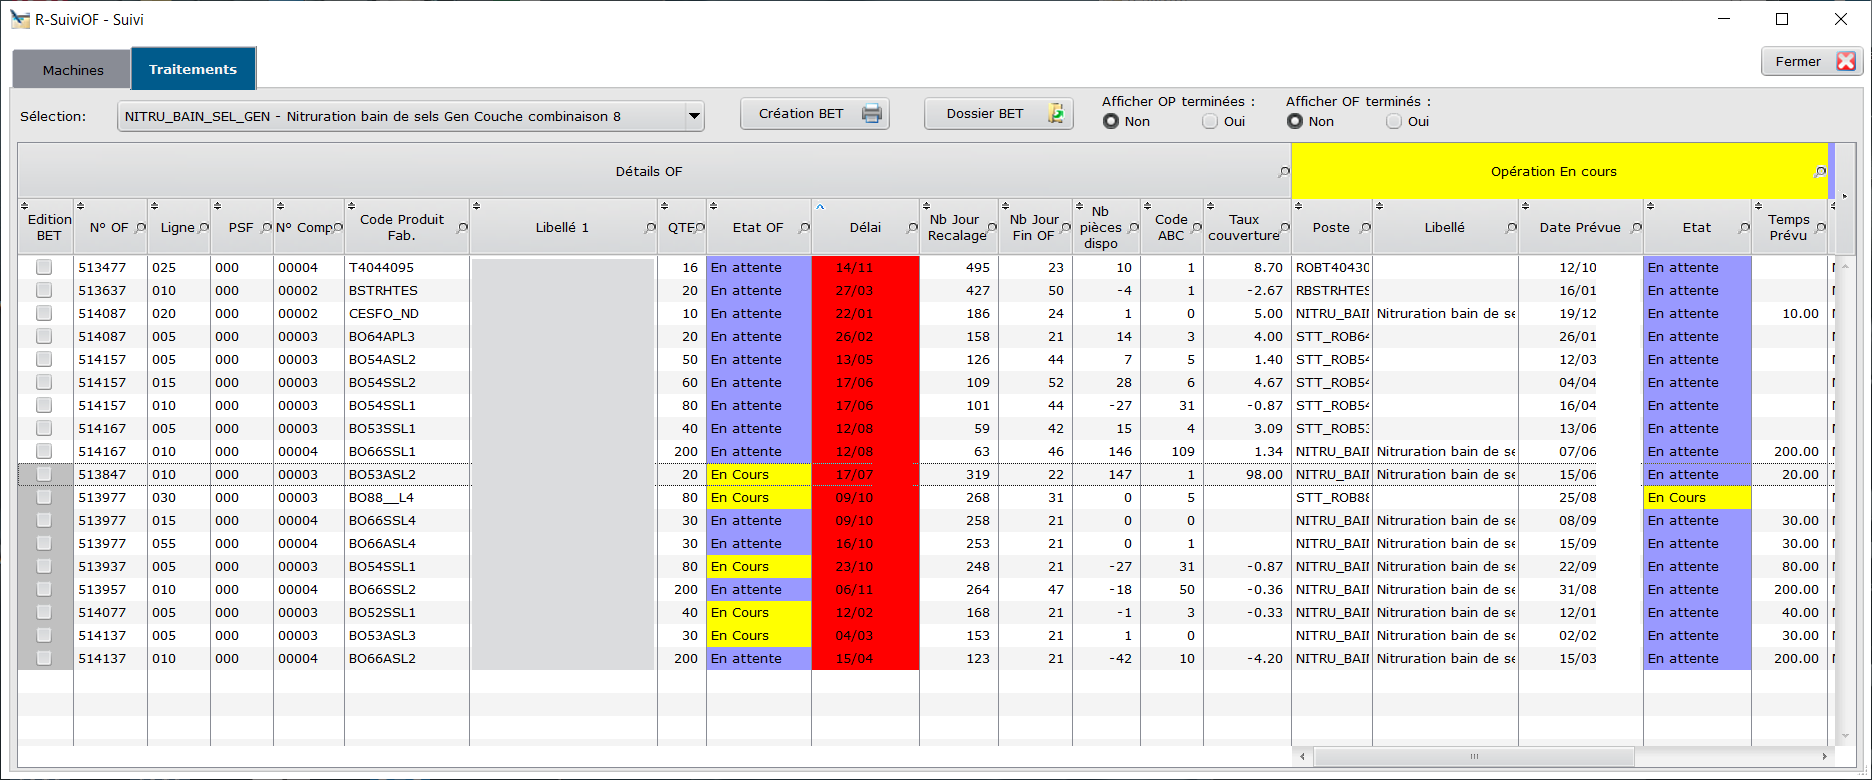Select Non for Afficher OF terminés
This screenshot has width=1872, height=780.
coord(1295,121)
